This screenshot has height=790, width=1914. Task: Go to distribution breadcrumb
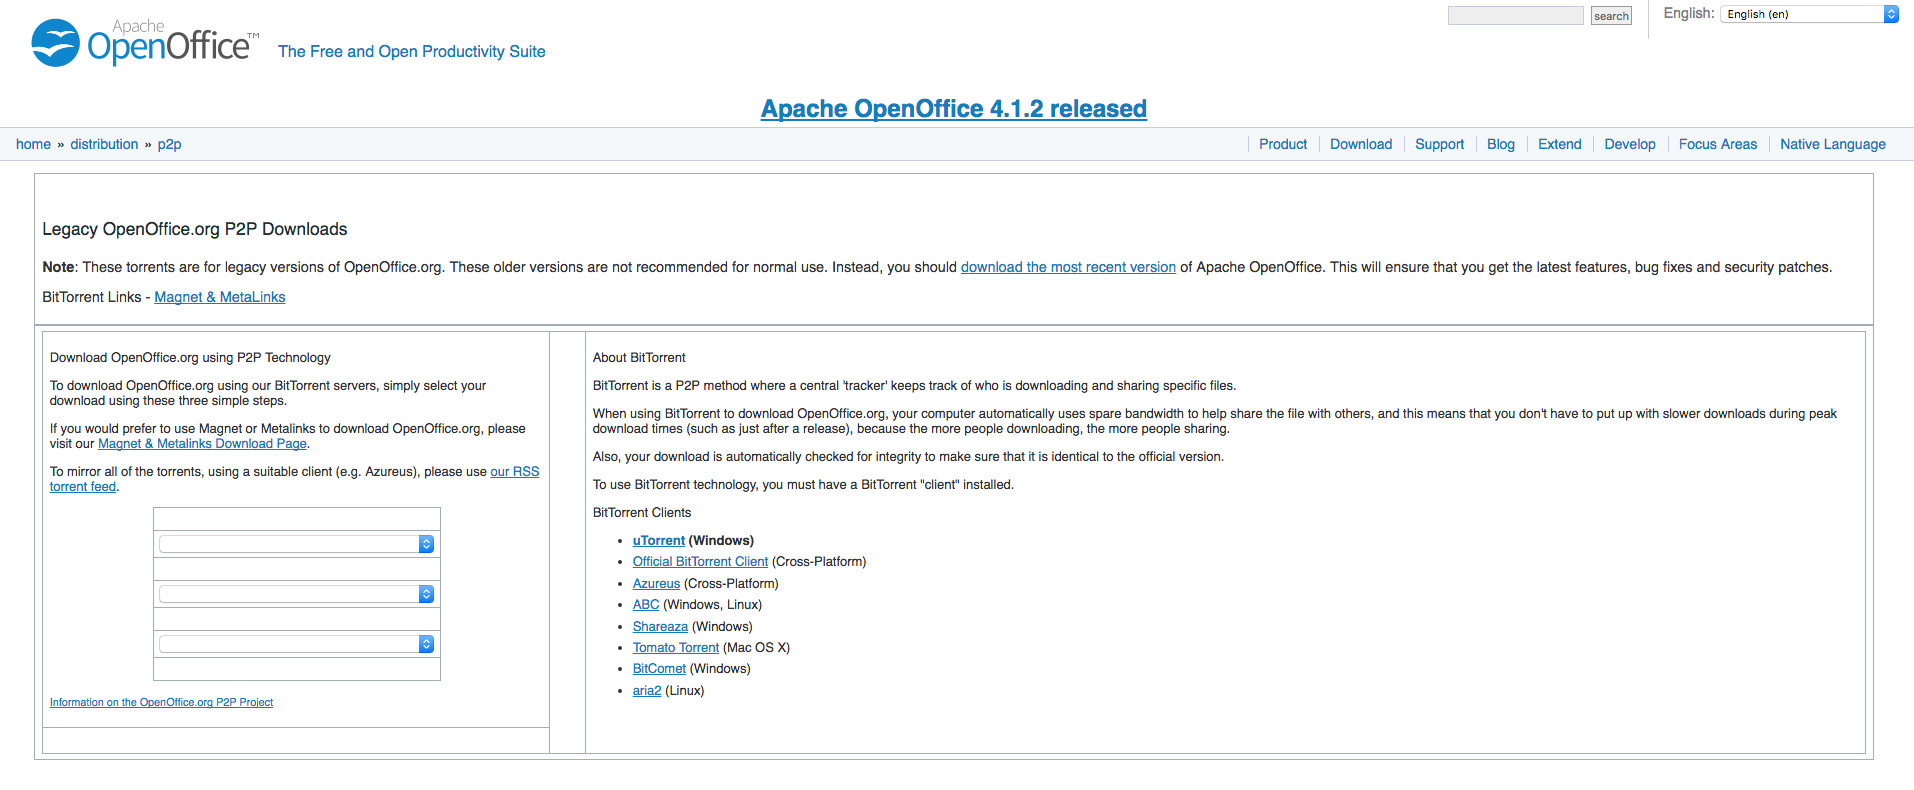[x=104, y=144]
